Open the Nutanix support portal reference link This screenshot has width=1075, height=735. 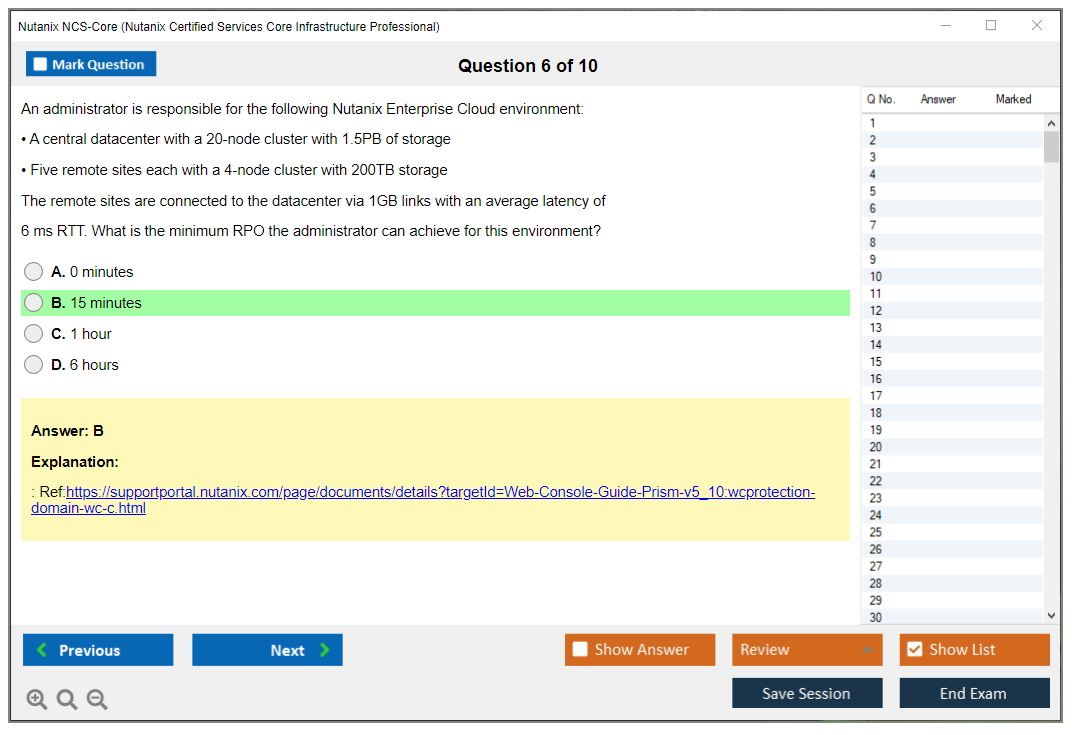[x=440, y=493]
